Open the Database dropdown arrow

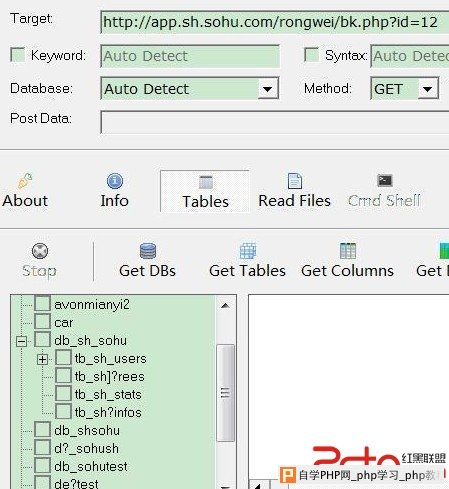click(268, 89)
